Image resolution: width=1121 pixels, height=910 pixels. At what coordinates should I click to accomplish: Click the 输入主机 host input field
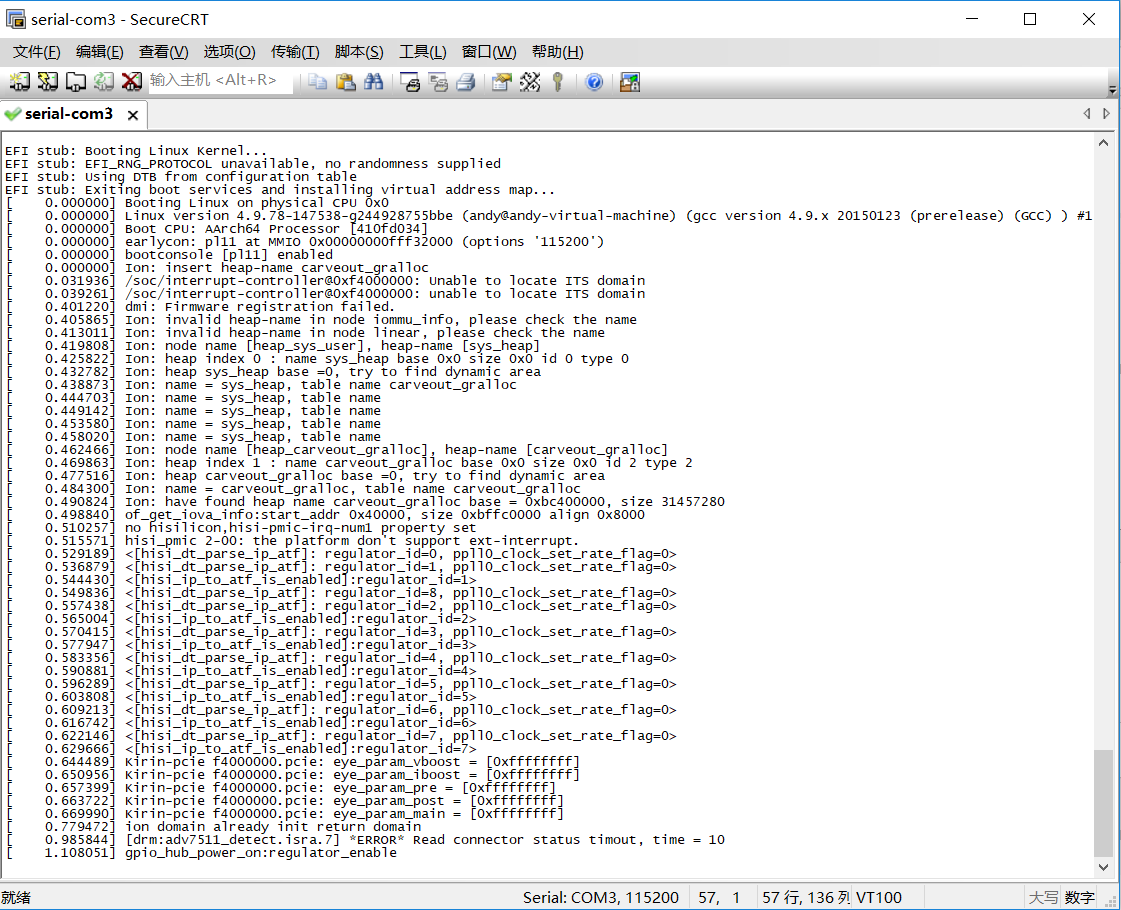point(220,80)
